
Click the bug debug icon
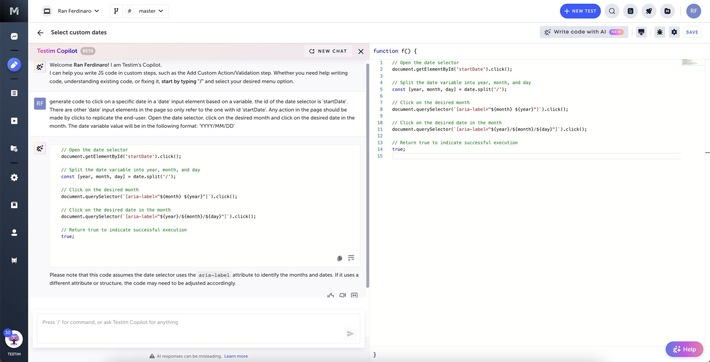coord(660,32)
